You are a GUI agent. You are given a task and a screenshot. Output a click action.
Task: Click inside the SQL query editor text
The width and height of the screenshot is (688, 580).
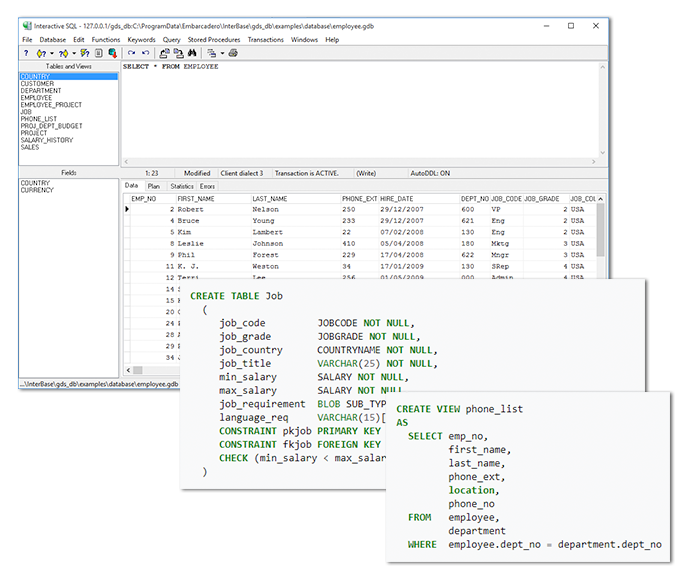pyautogui.click(x=171, y=66)
